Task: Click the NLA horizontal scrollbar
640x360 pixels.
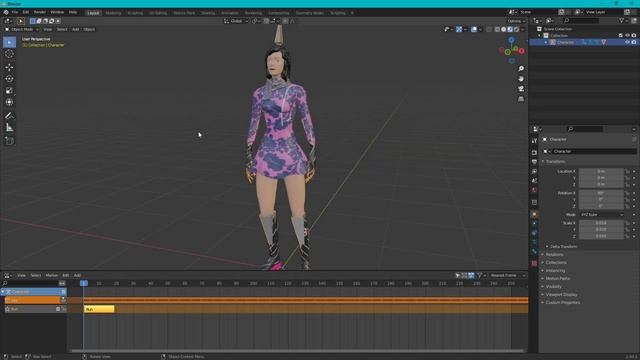Action: pos(297,351)
